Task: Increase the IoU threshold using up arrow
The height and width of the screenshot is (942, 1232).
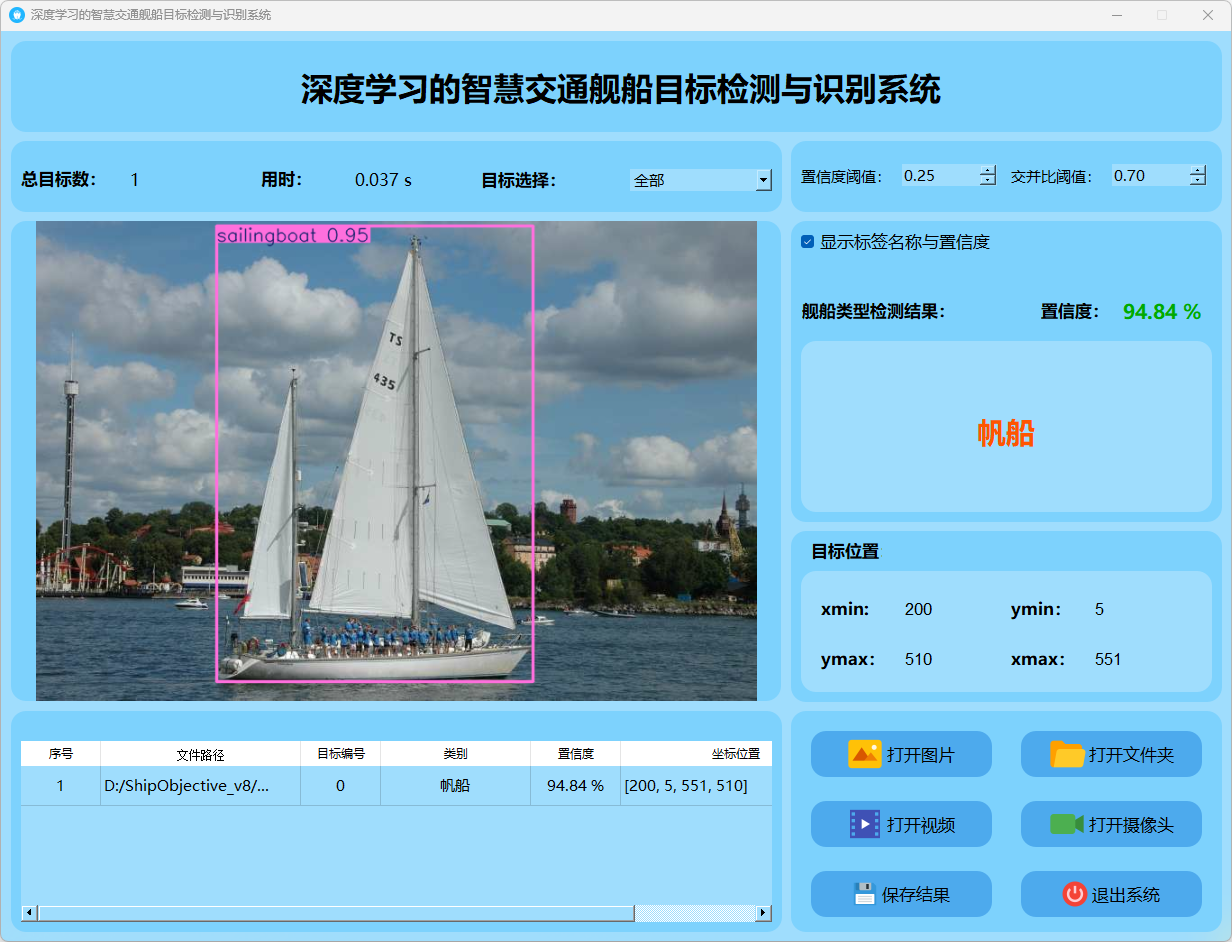Action: (1198, 170)
